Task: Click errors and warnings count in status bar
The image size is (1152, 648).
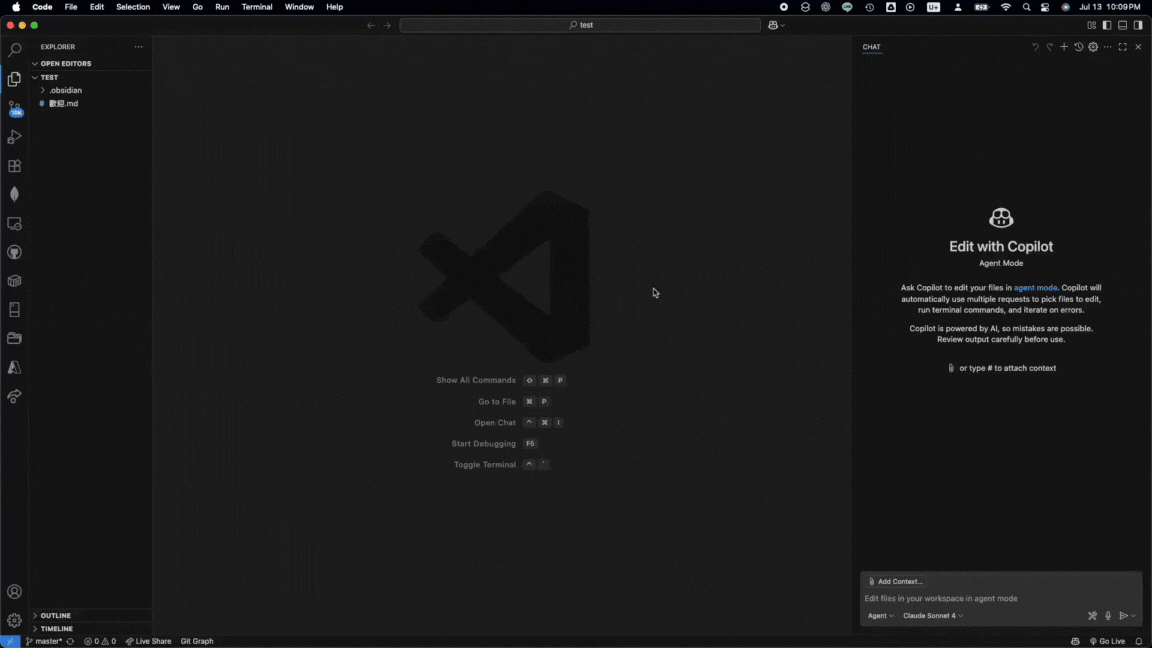Action: pyautogui.click(x=100, y=641)
